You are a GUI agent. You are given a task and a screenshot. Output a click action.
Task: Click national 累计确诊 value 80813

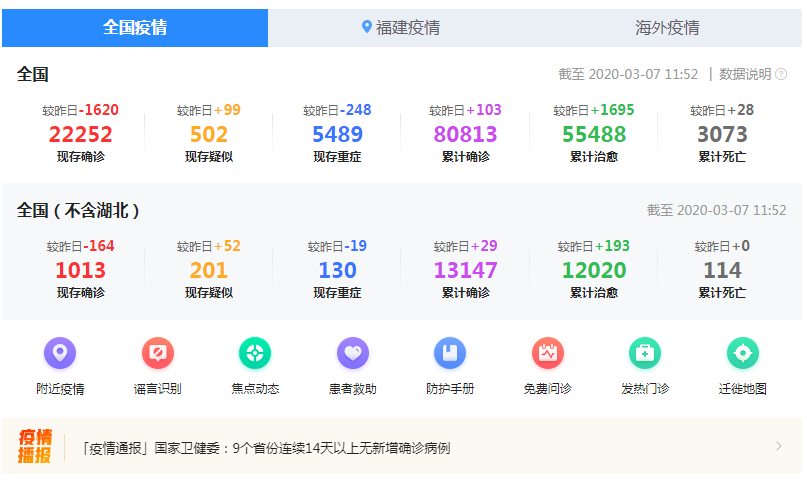pos(465,135)
